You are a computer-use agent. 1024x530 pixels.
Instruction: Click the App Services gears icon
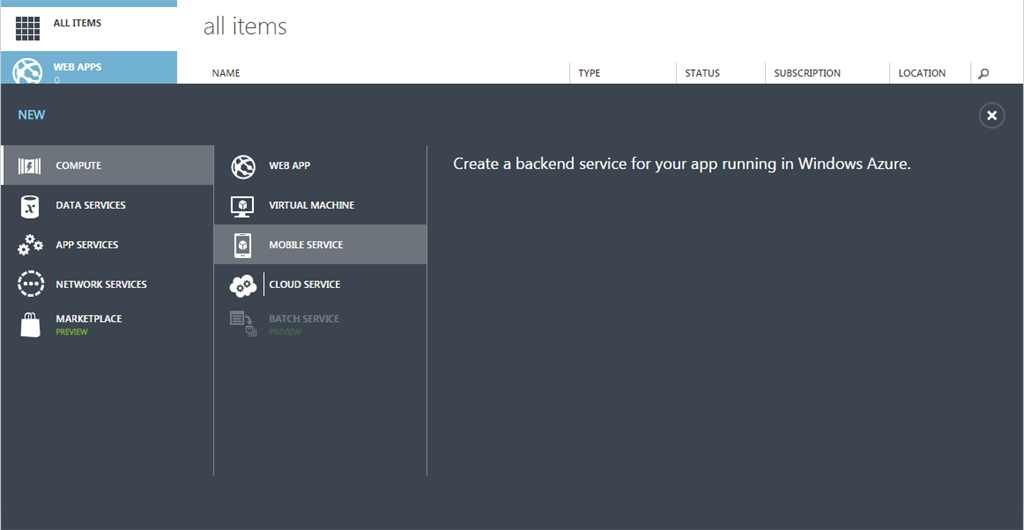coord(30,245)
